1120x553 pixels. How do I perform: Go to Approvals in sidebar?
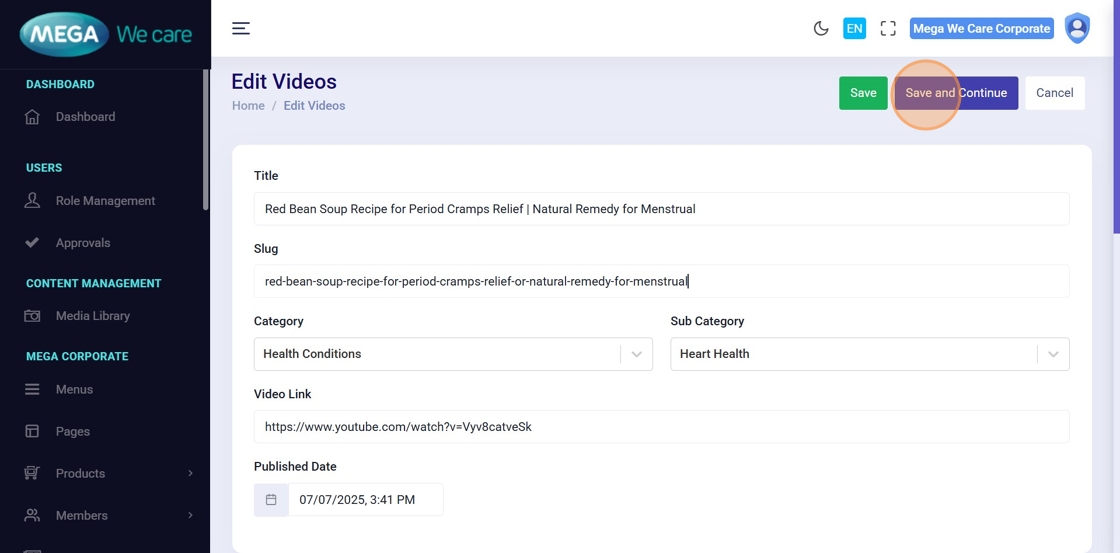[x=83, y=243]
